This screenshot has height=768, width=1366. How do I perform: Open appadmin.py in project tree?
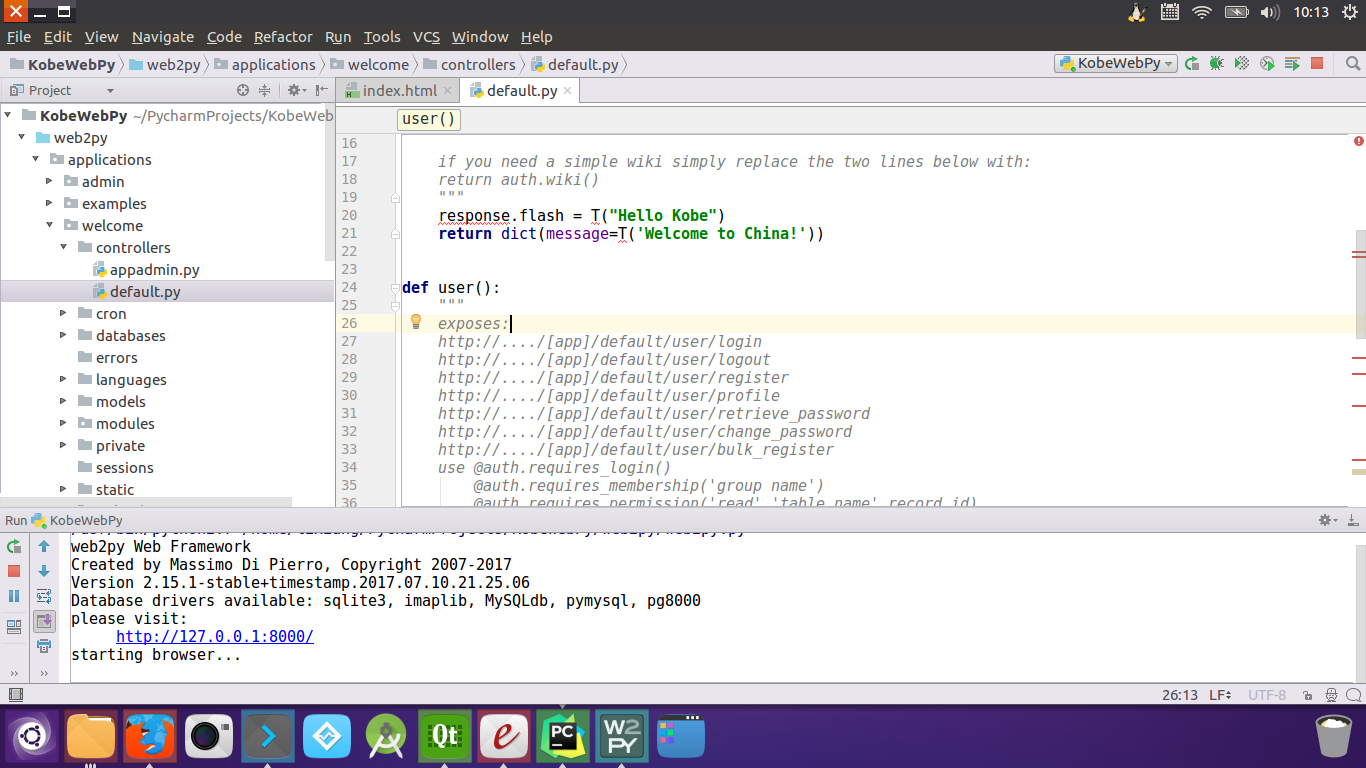[147, 270]
